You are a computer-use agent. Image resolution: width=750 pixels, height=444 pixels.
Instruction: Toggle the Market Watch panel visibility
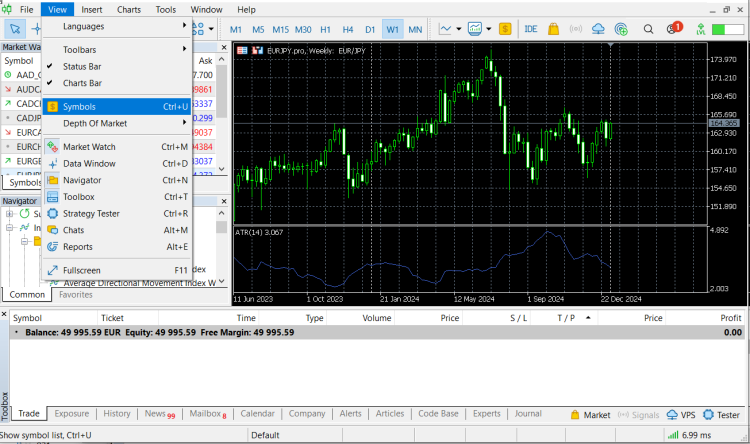tap(89, 147)
